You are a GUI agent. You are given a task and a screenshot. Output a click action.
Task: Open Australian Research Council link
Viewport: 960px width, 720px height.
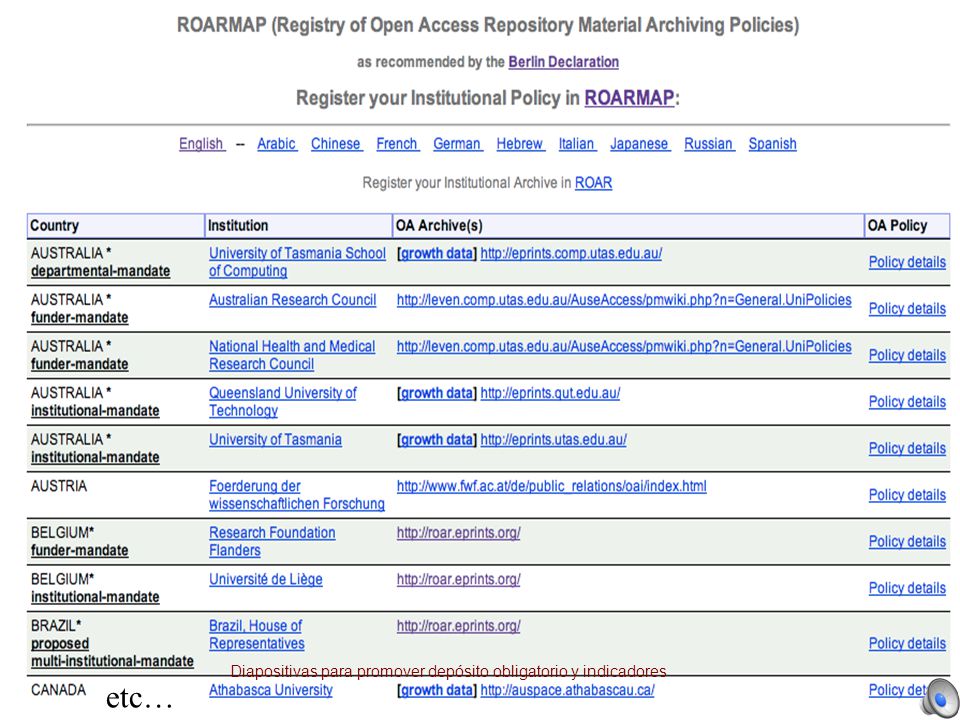tap(293, 300)
